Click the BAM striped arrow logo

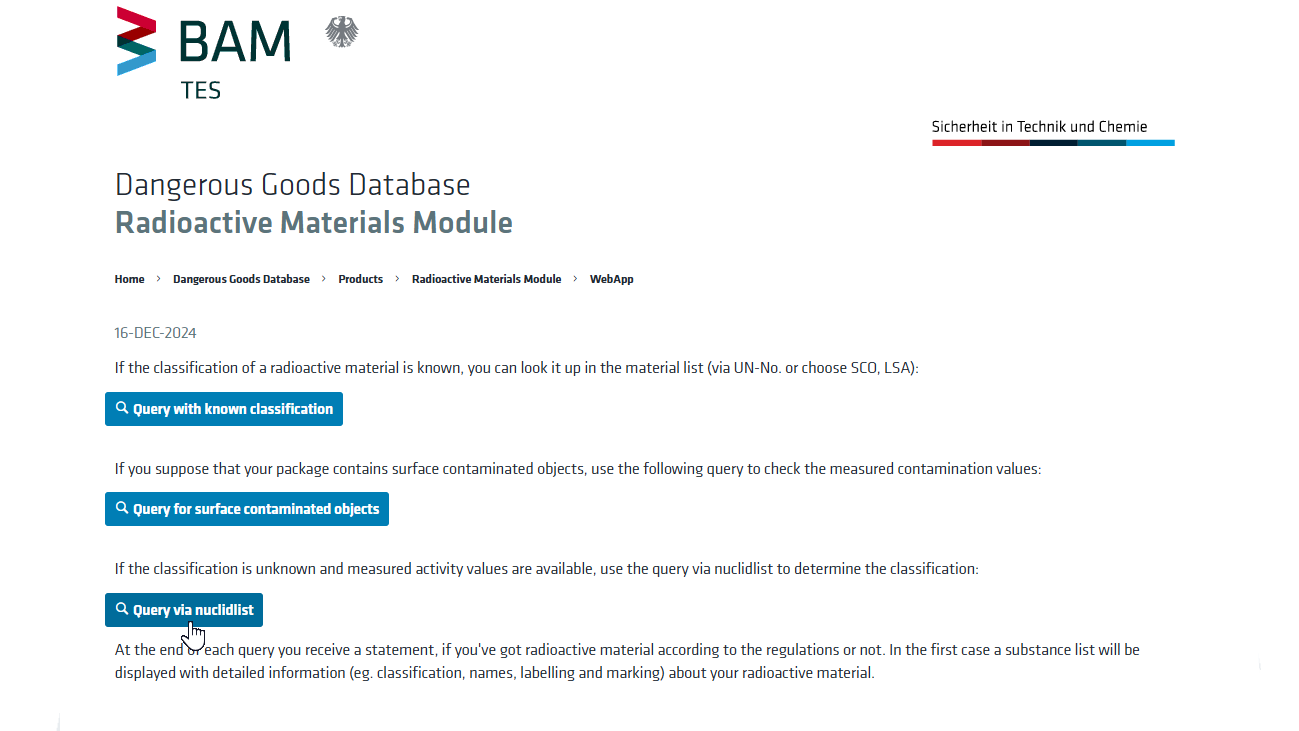[136, 41]
